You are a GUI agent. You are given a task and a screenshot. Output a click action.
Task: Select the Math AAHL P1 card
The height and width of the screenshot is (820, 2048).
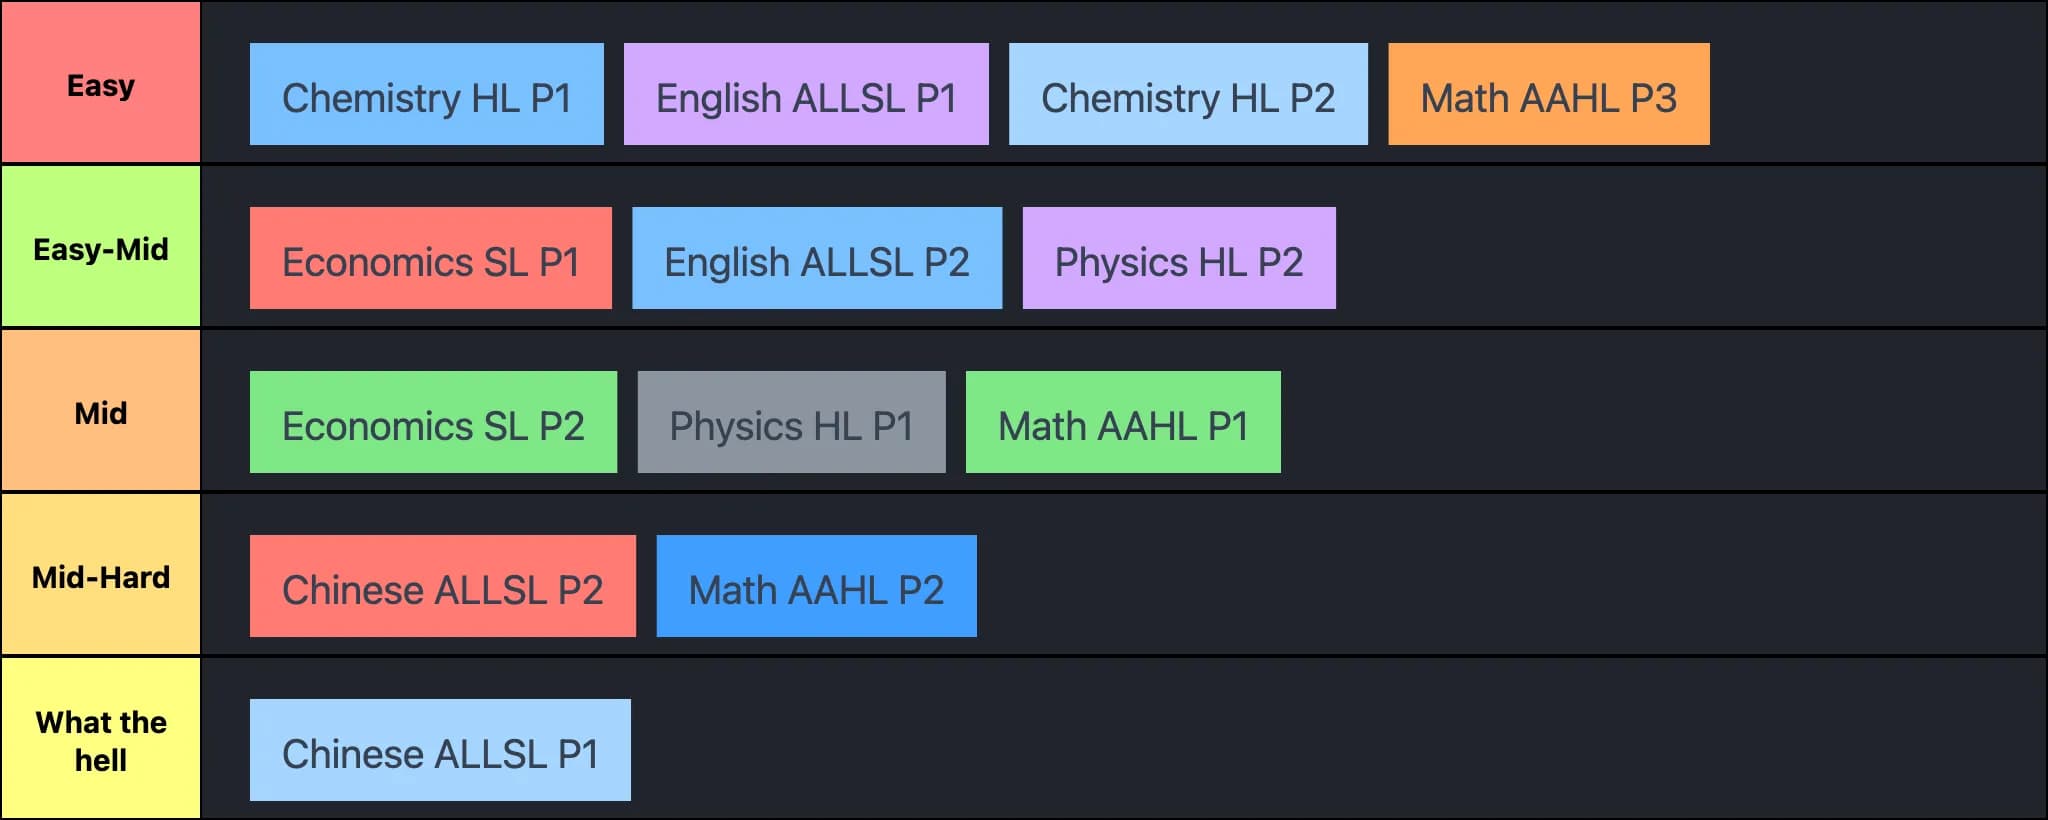point(1123,422)
